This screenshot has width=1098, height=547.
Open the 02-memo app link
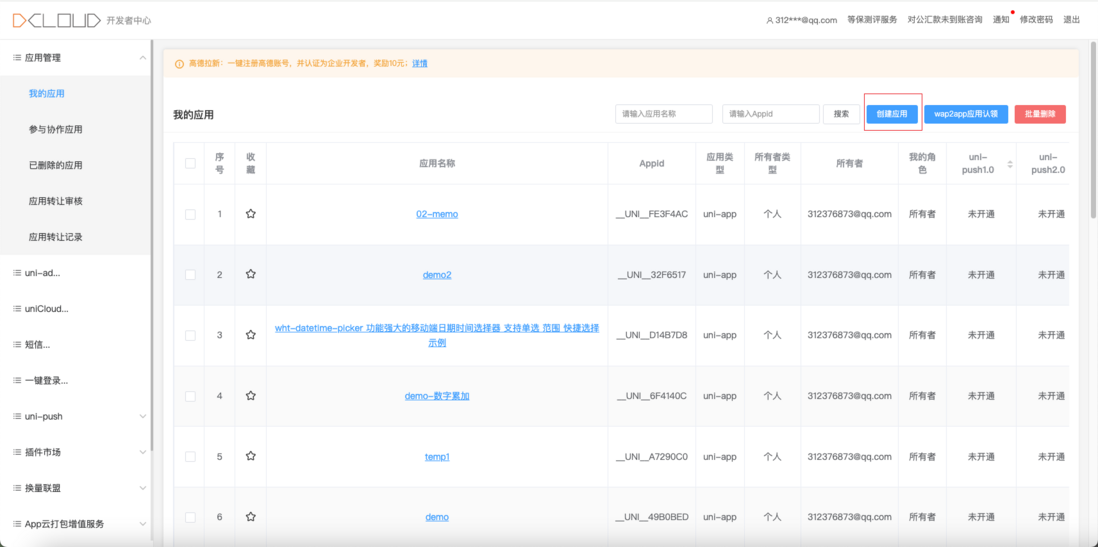(437, 214)
